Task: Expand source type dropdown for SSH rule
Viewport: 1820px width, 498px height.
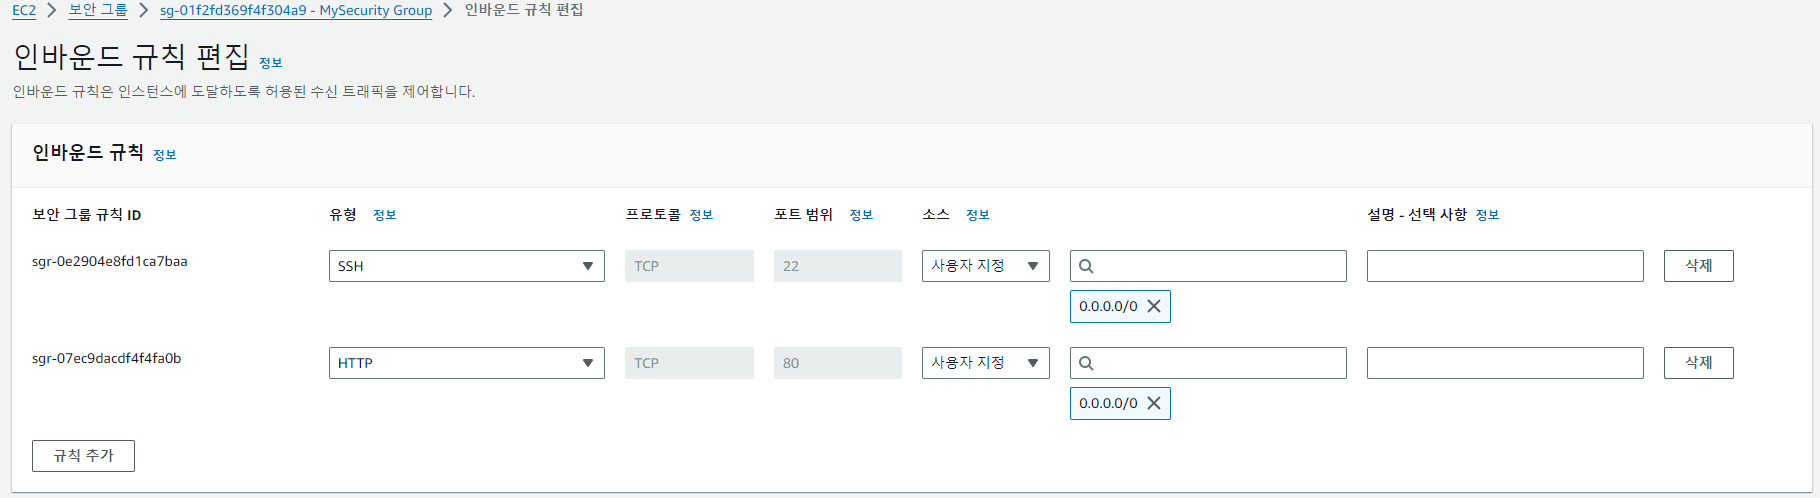Action: (986, 266)
